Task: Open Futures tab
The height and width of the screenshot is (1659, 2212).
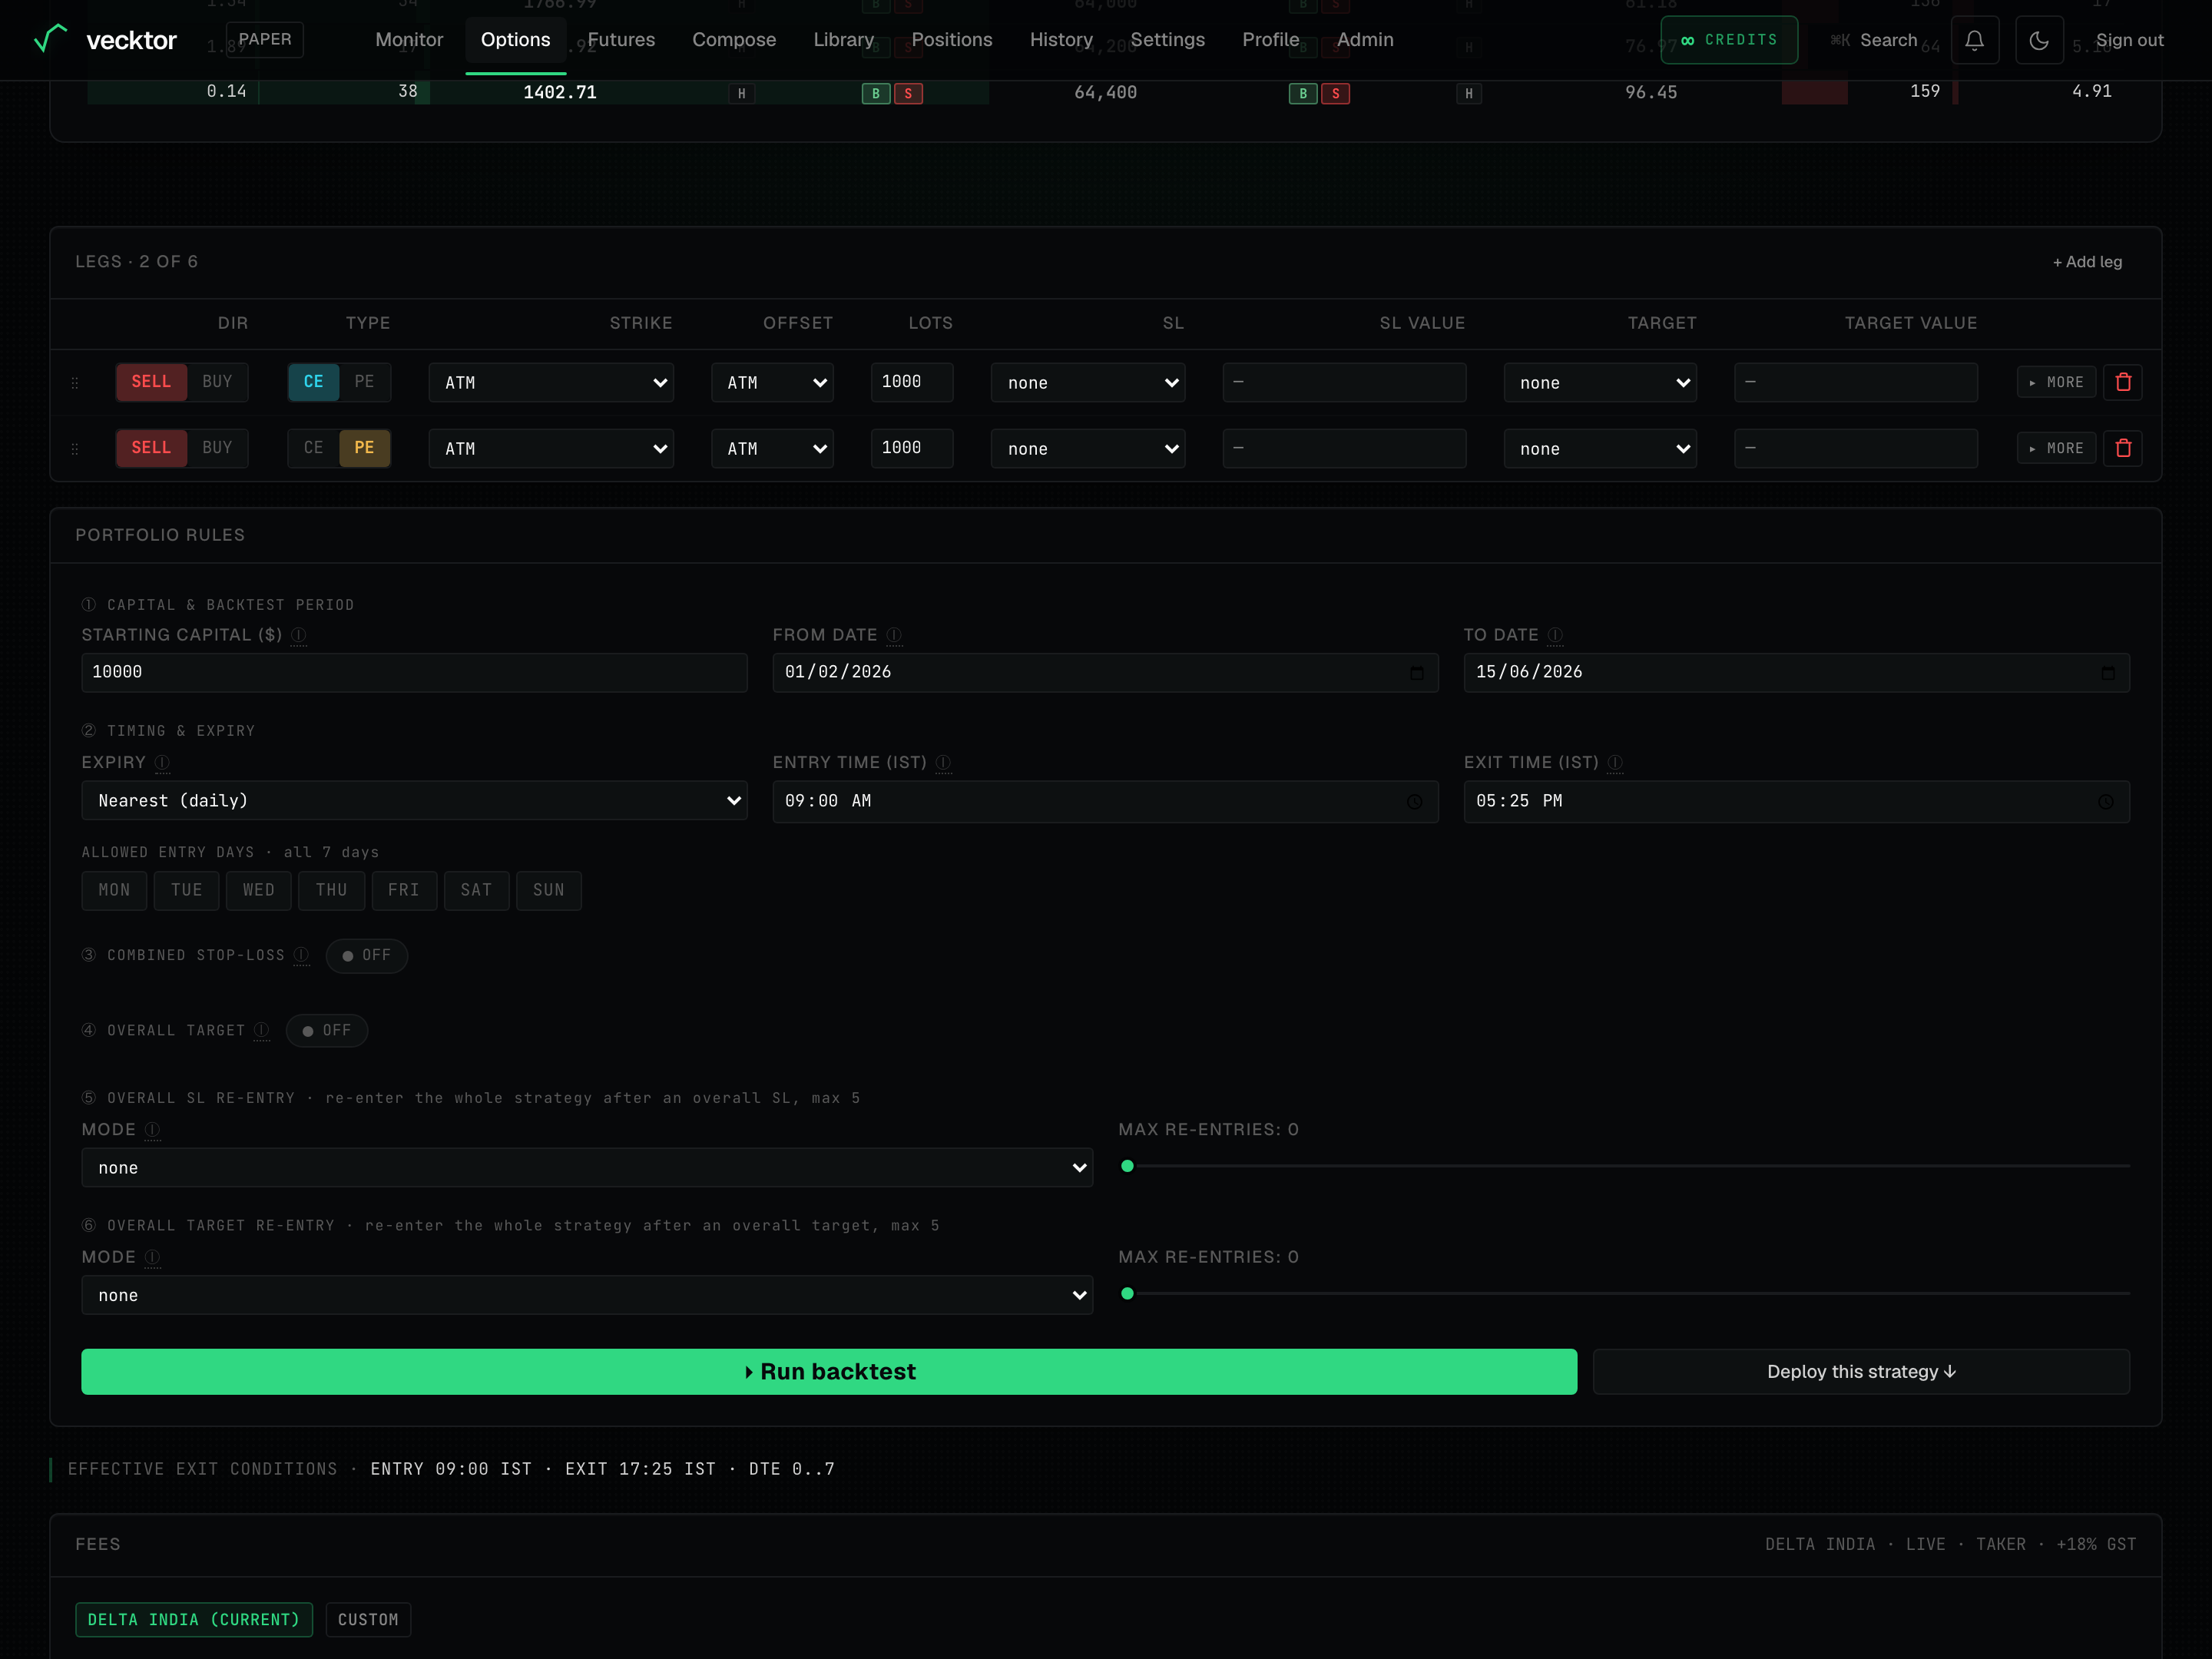Action: tap(621, 40)
